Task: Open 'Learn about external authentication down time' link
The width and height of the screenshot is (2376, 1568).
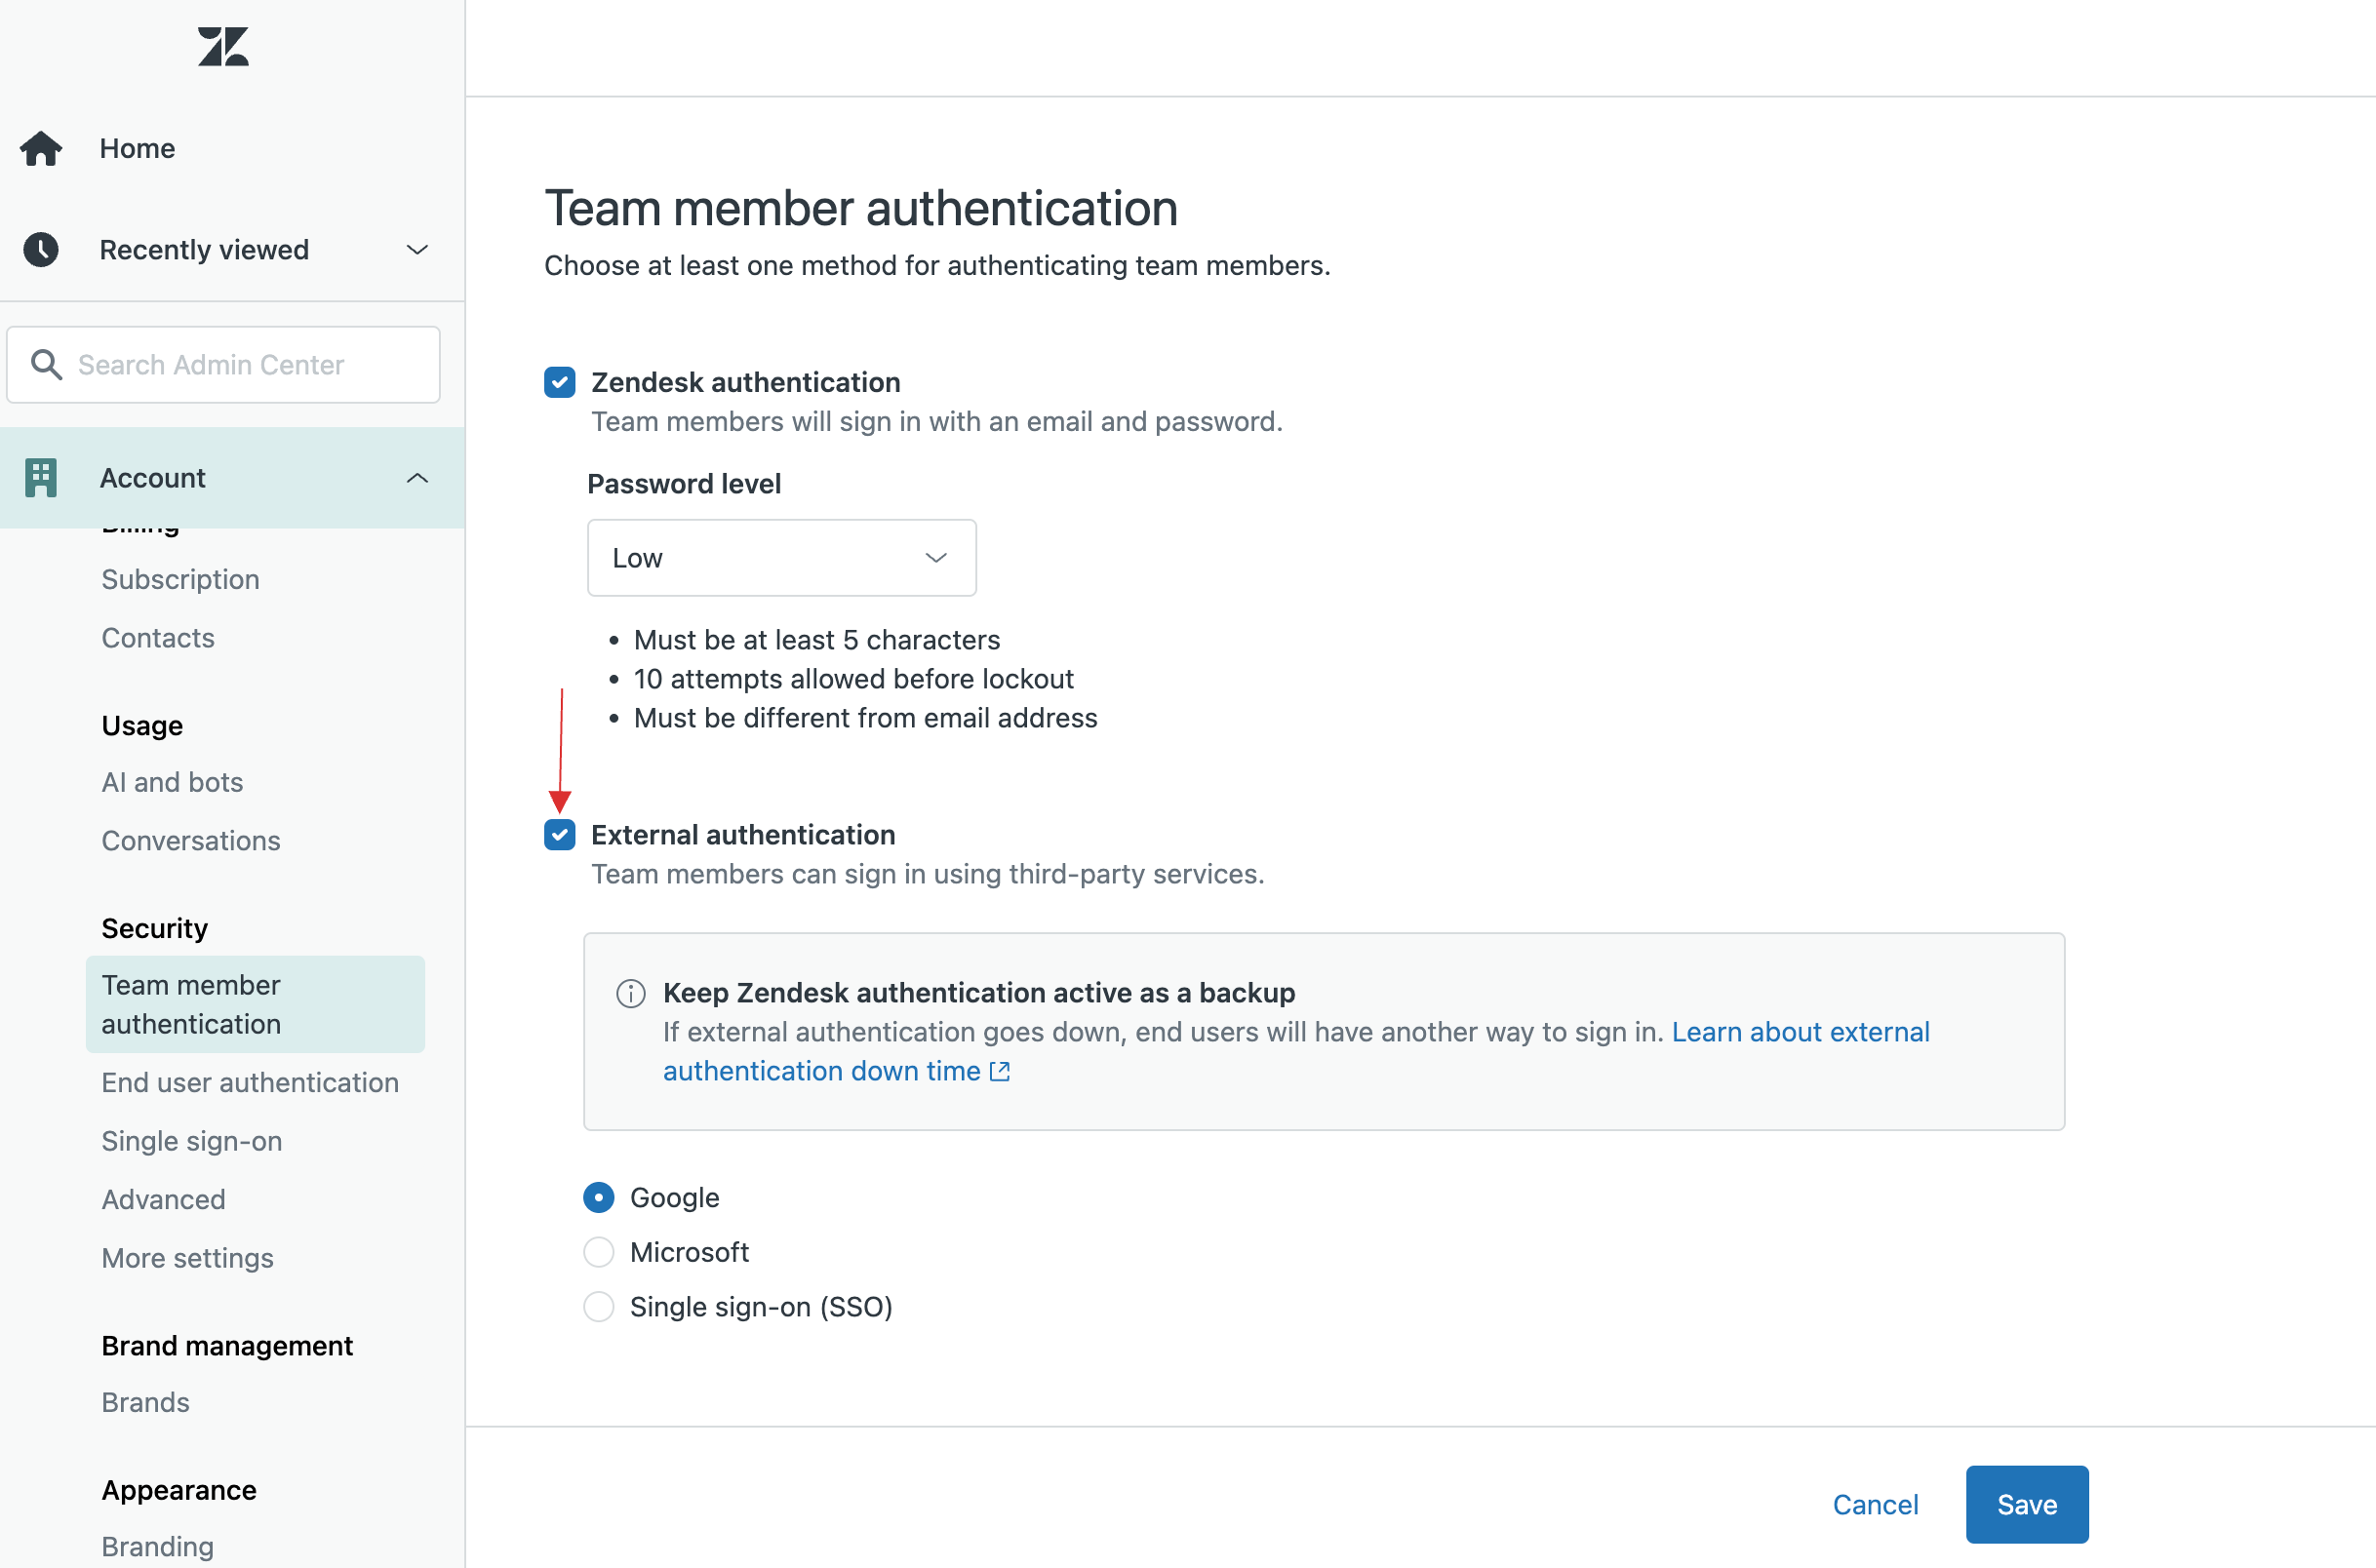Action: click(x=1296, y=1051)
